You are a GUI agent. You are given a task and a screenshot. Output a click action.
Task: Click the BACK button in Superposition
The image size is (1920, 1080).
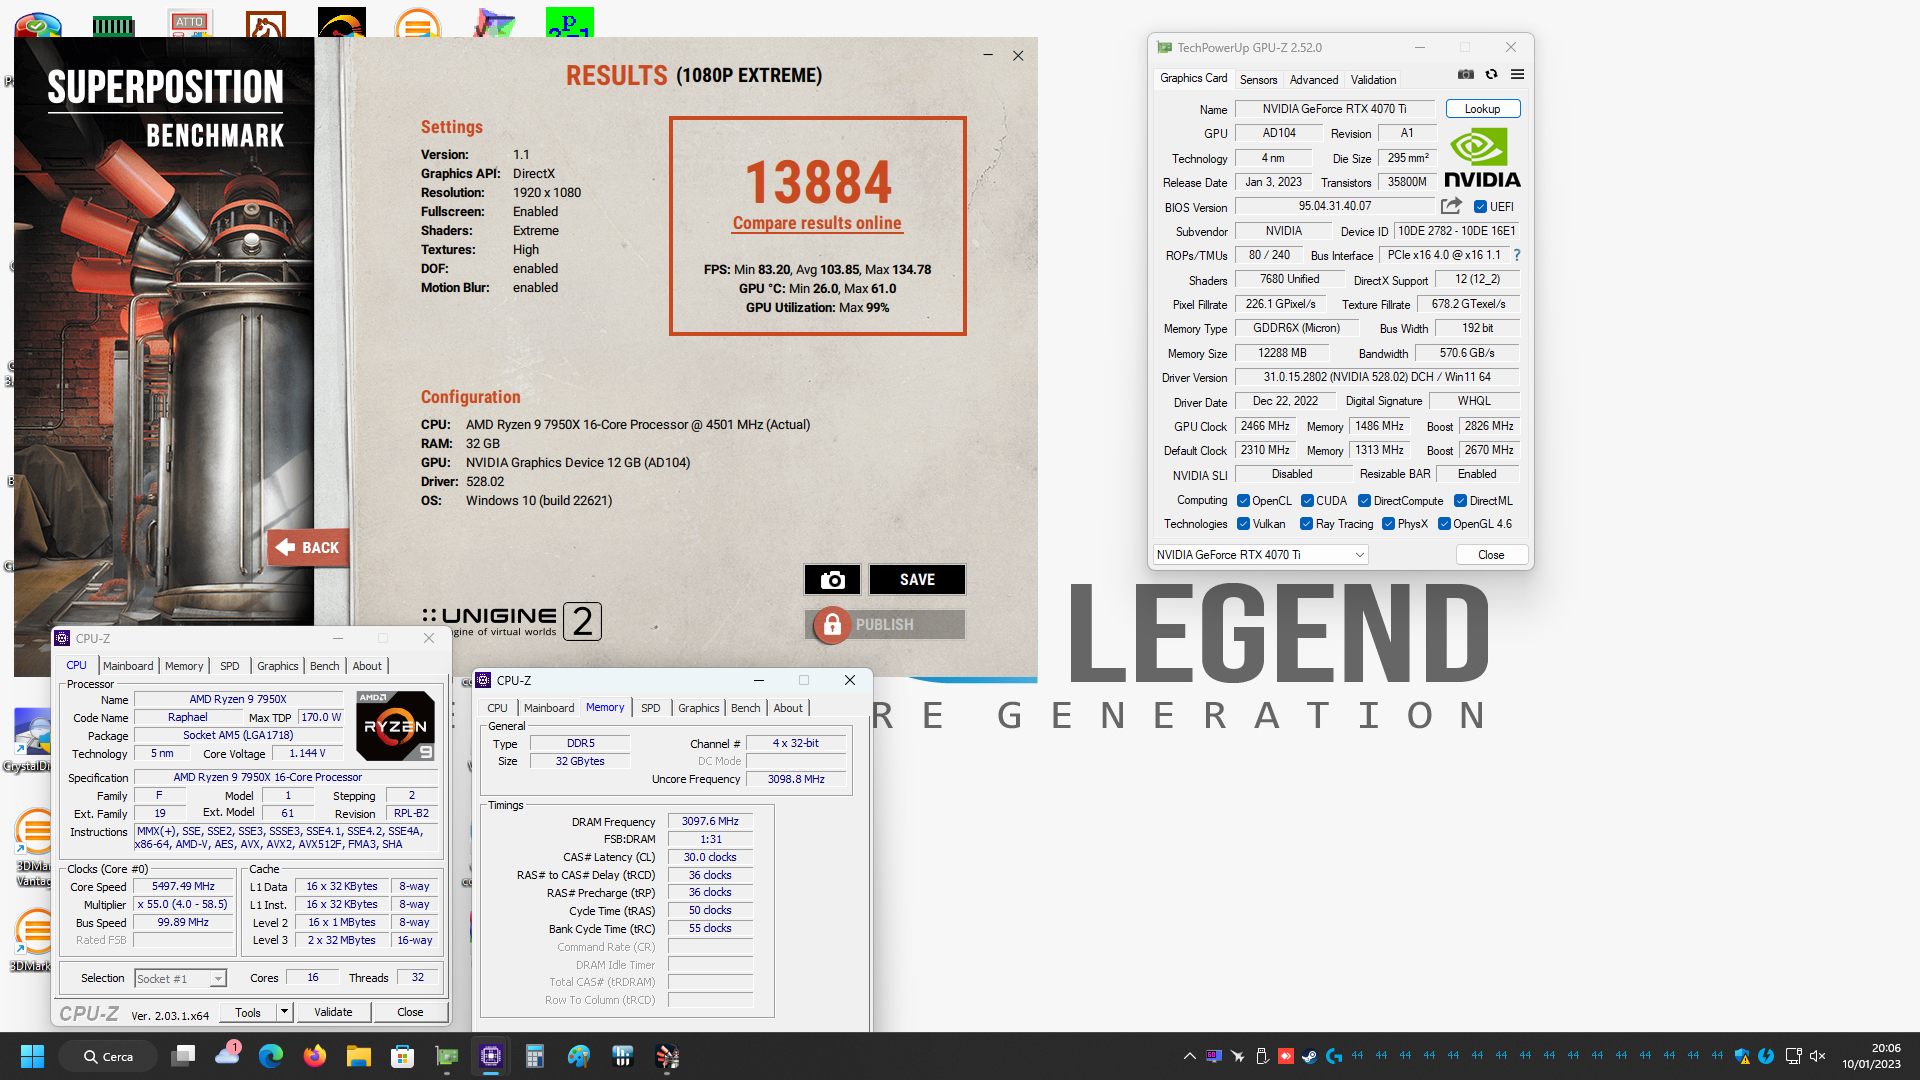click(x=308, y=547)
